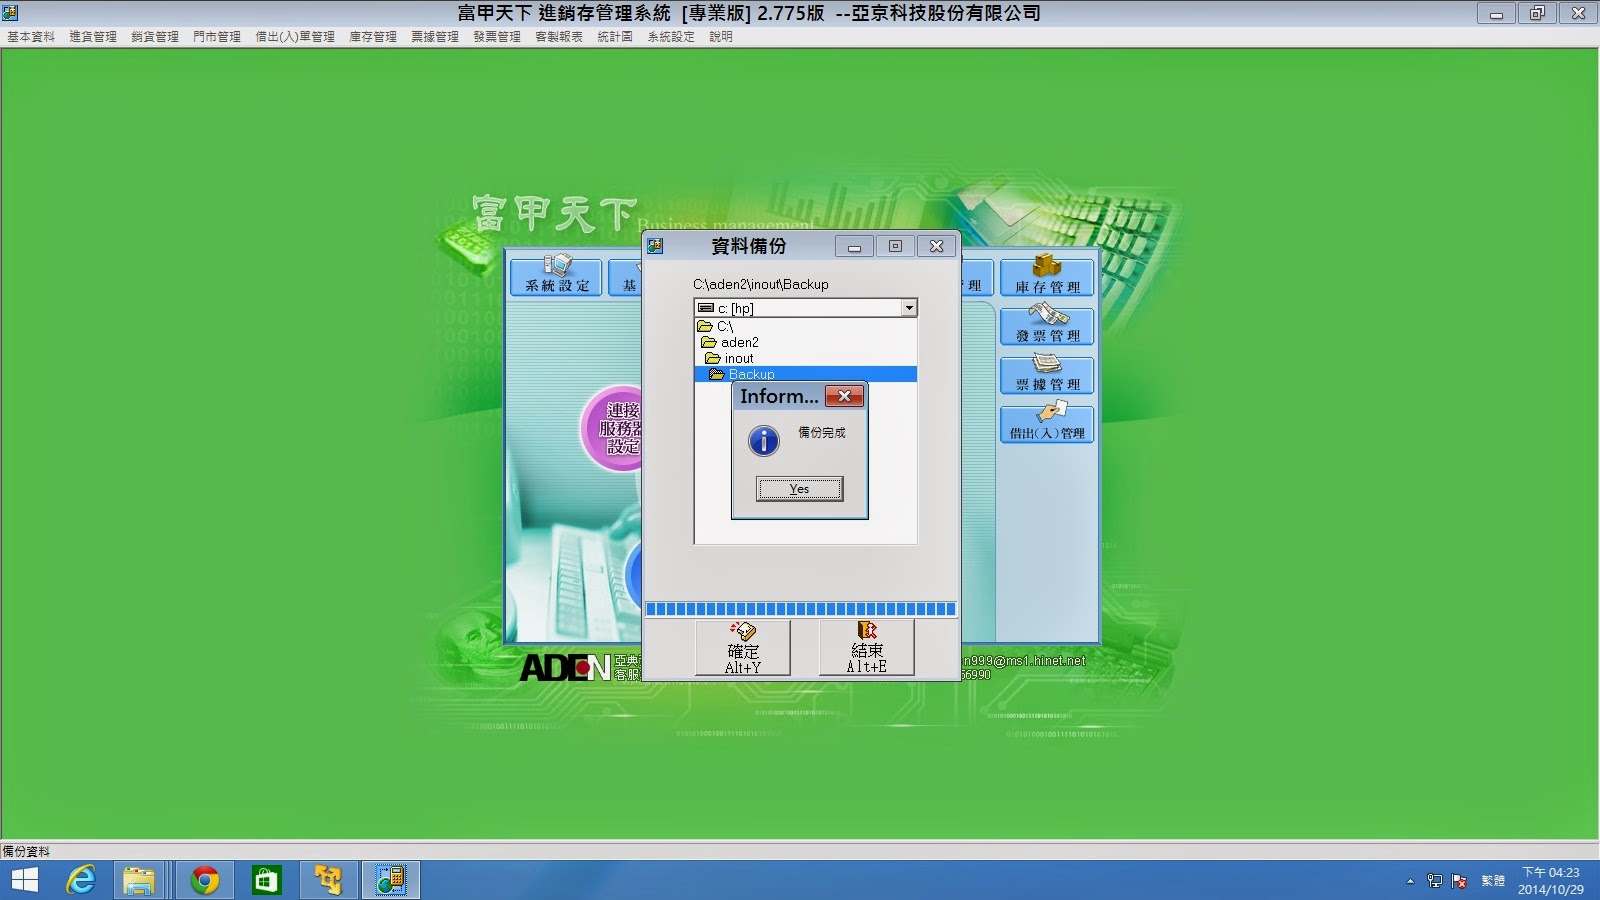Viewport: 1600px width, 900px height.
Task: Click the blue information icon in dialog
Action: click(x=764, y=440)
